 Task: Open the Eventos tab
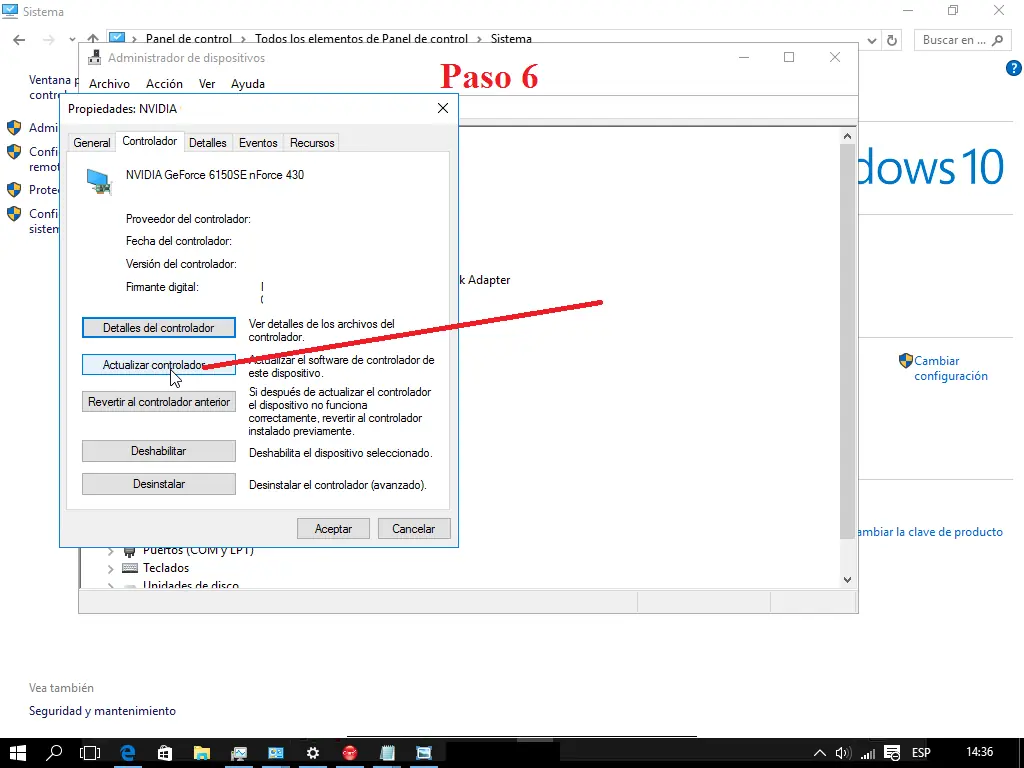(x=258, y=142)
